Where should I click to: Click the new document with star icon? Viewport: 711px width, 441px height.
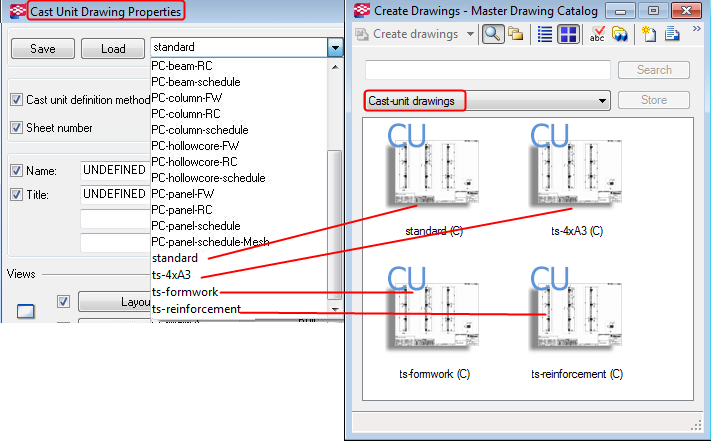[649, 34]
